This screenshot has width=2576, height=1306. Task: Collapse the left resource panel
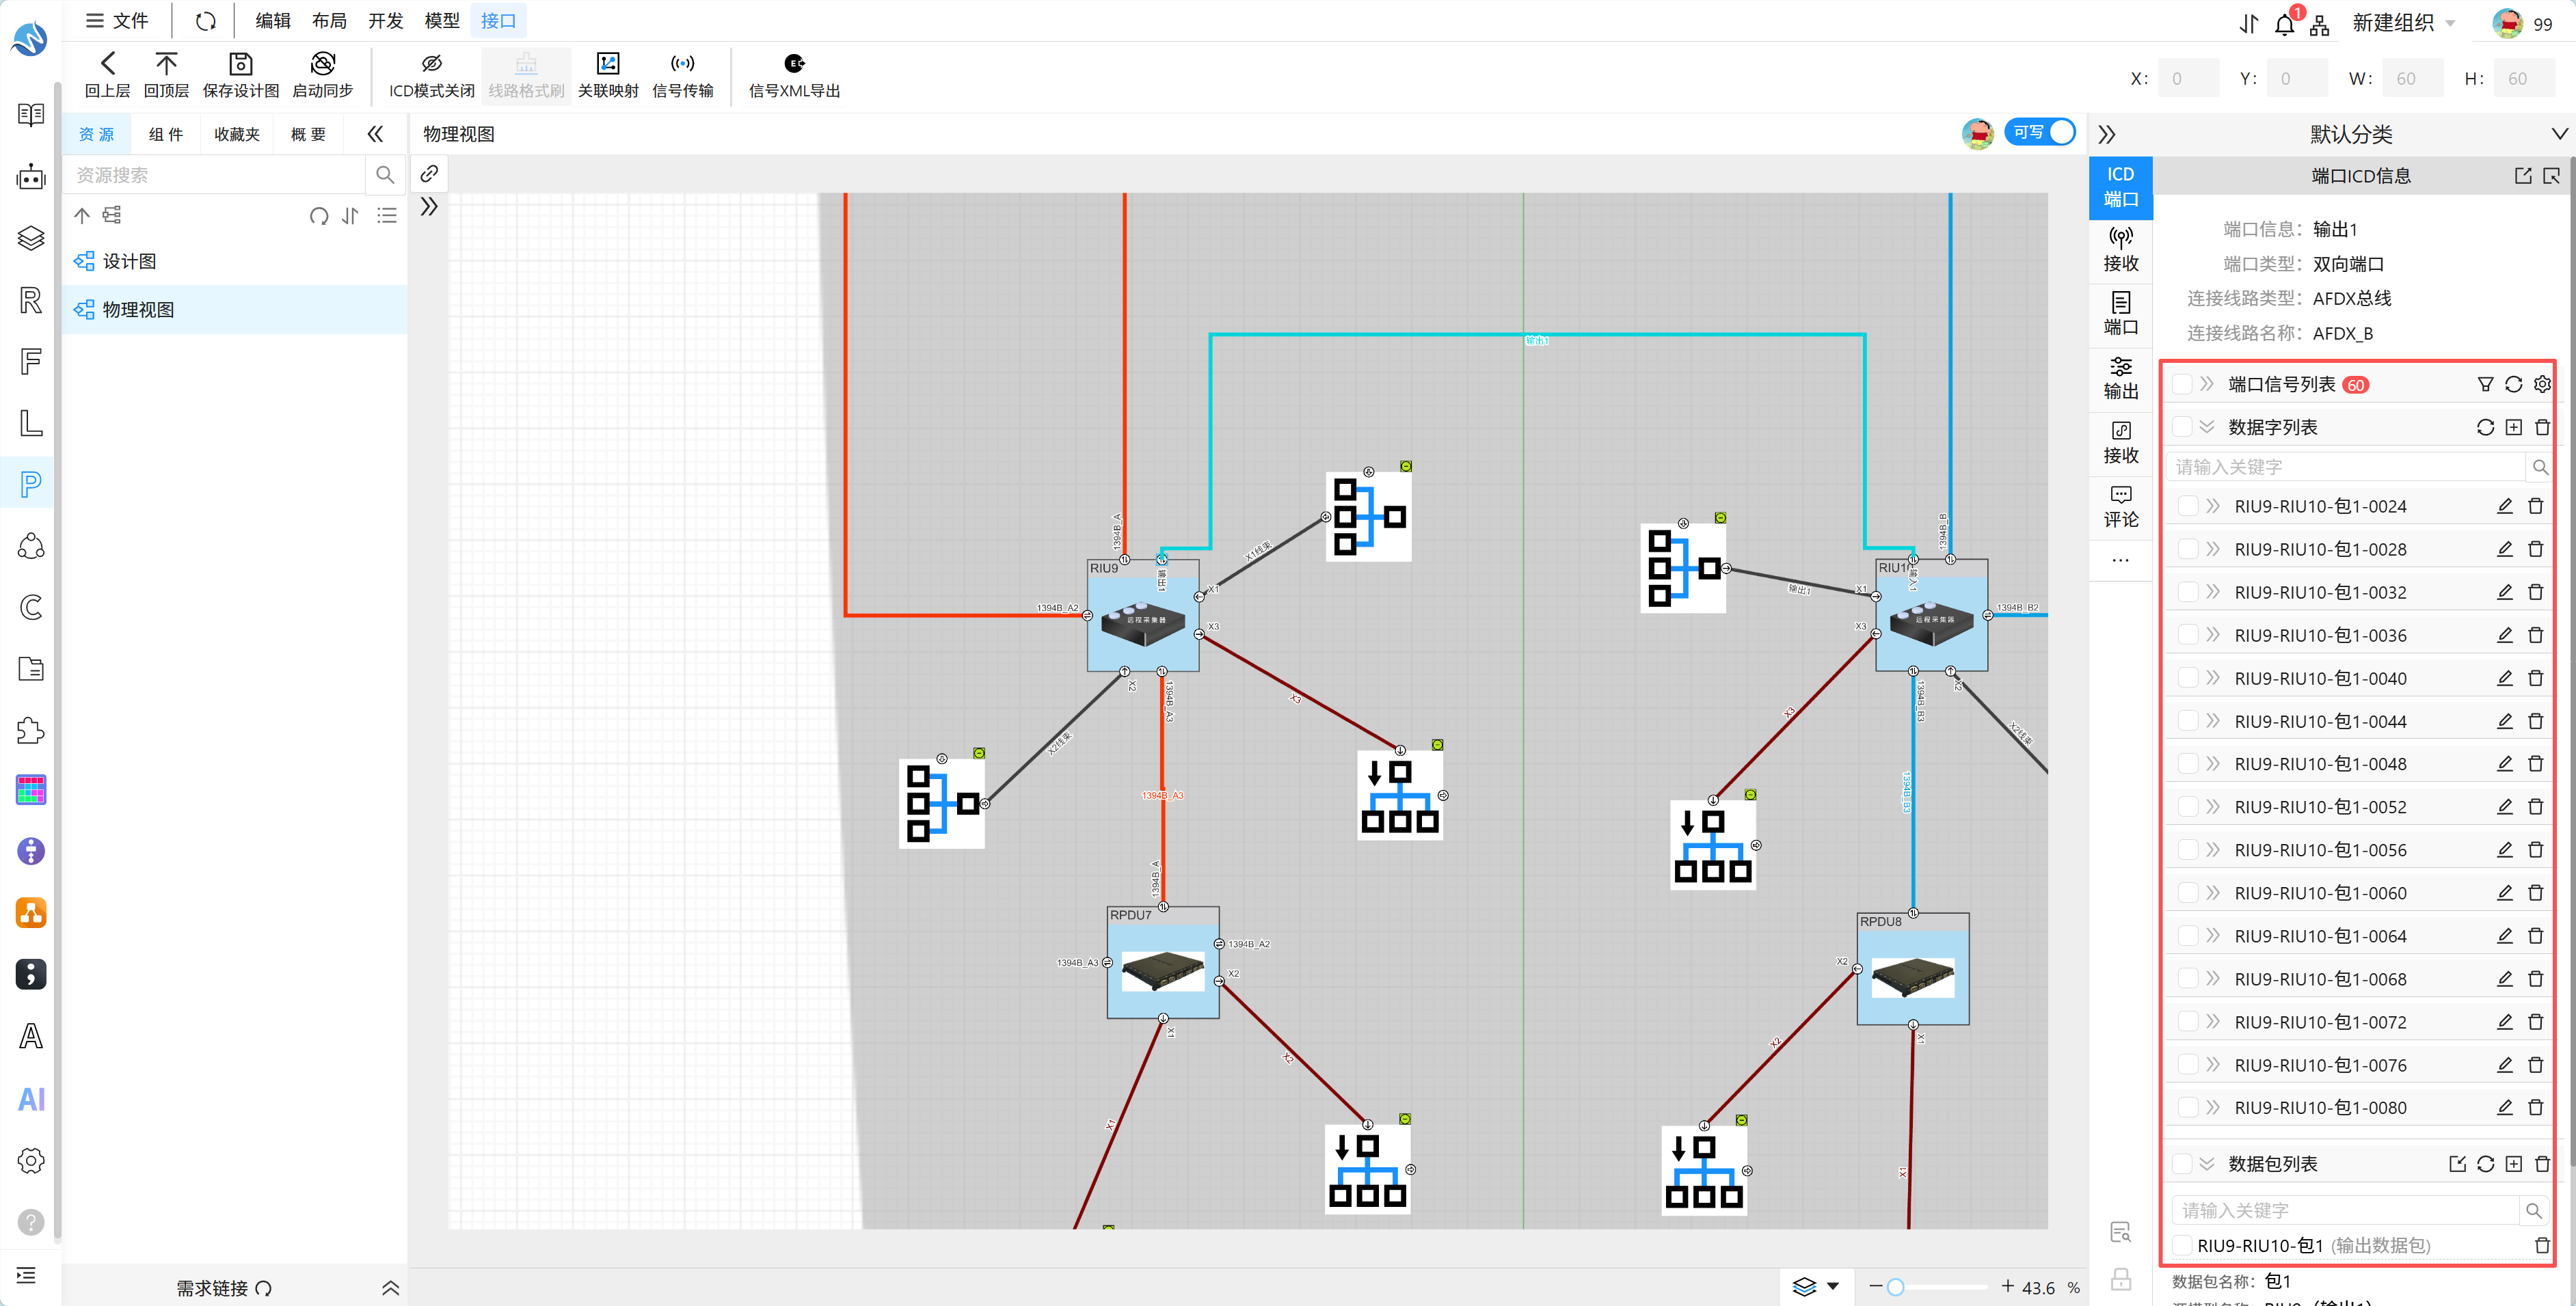375,134
